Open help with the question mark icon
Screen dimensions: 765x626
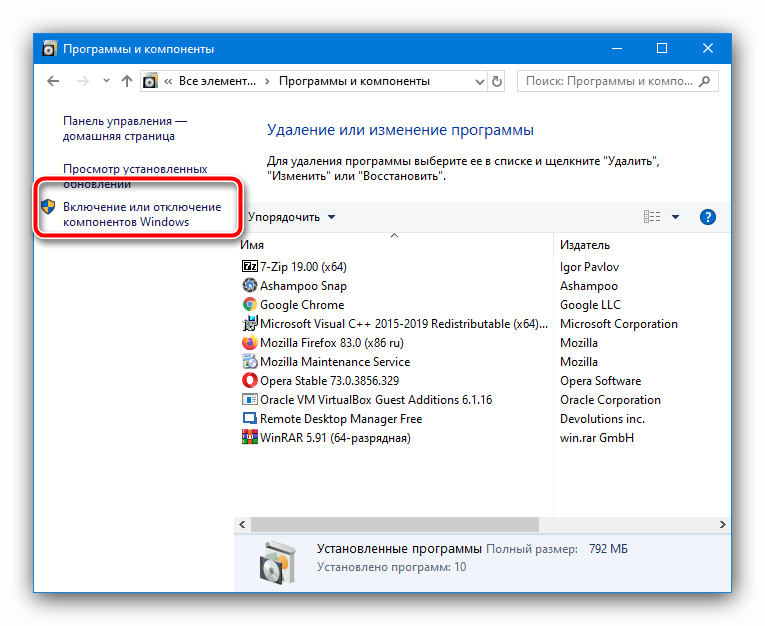tap(707, 217)
